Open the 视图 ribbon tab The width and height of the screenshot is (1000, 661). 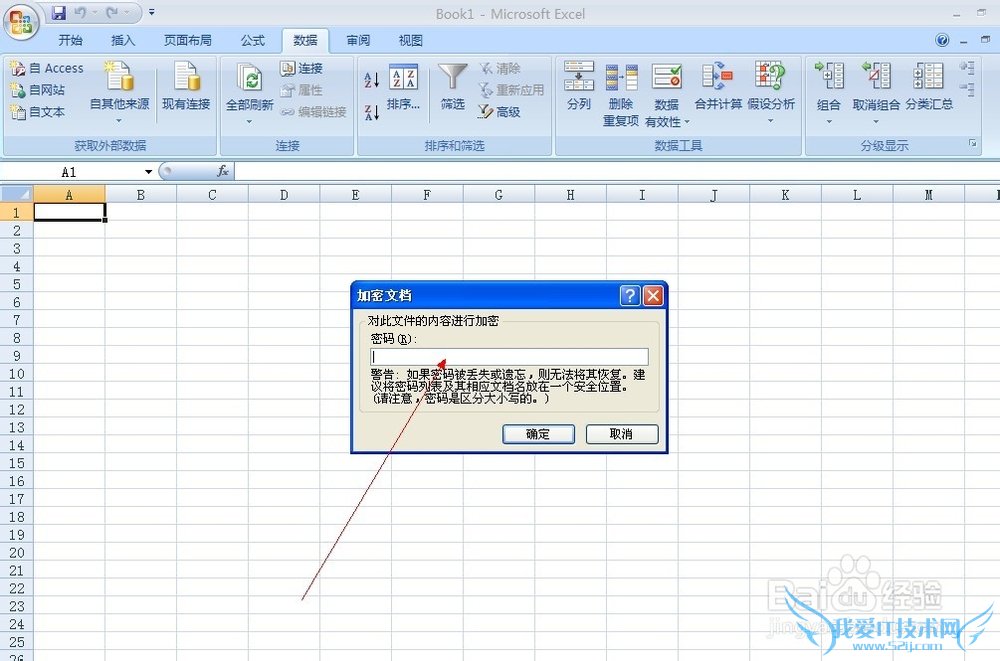411,41
